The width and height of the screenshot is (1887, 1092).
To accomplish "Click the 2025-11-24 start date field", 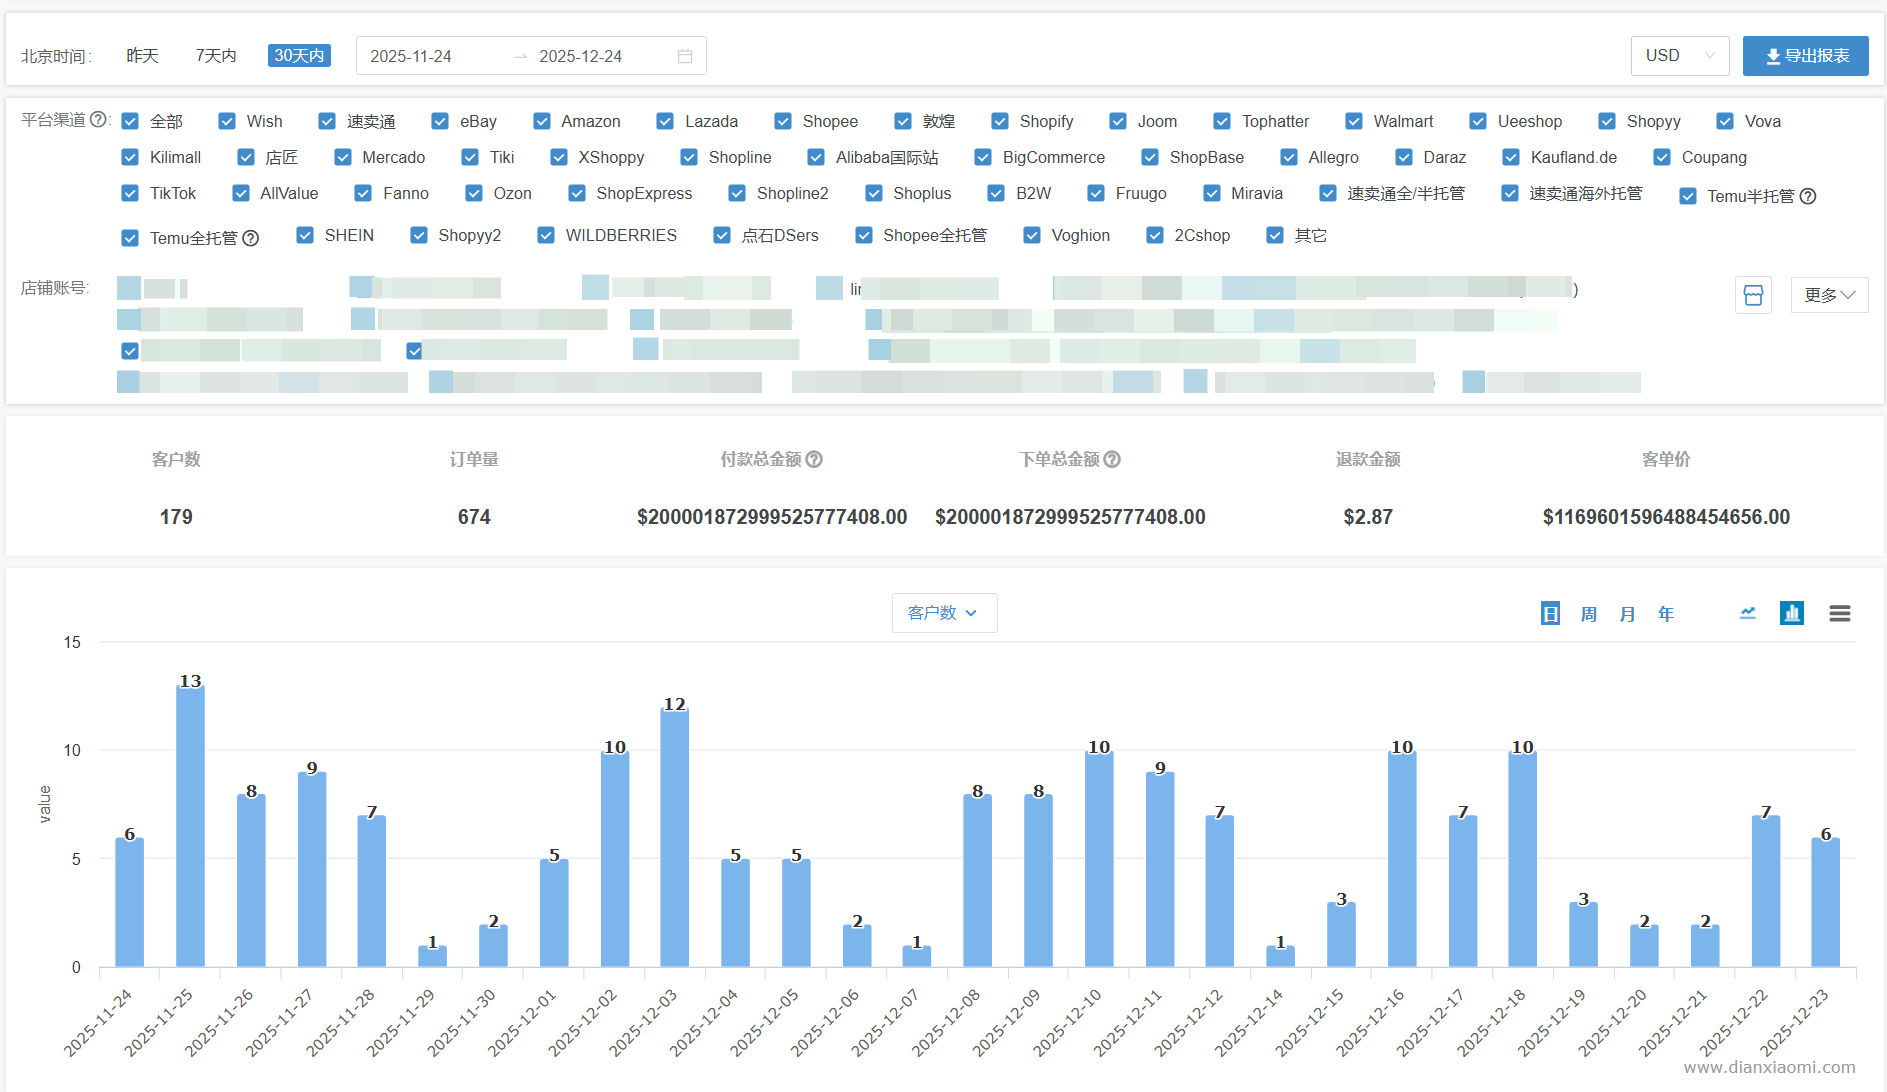I will [x=411, y=56].
